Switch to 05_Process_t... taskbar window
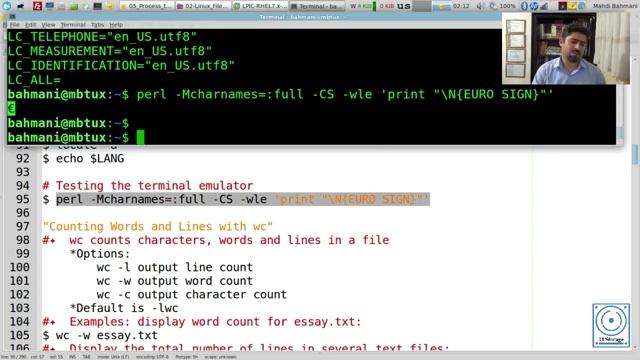This screenshot has height=360, width=640. tap(146, 6)
